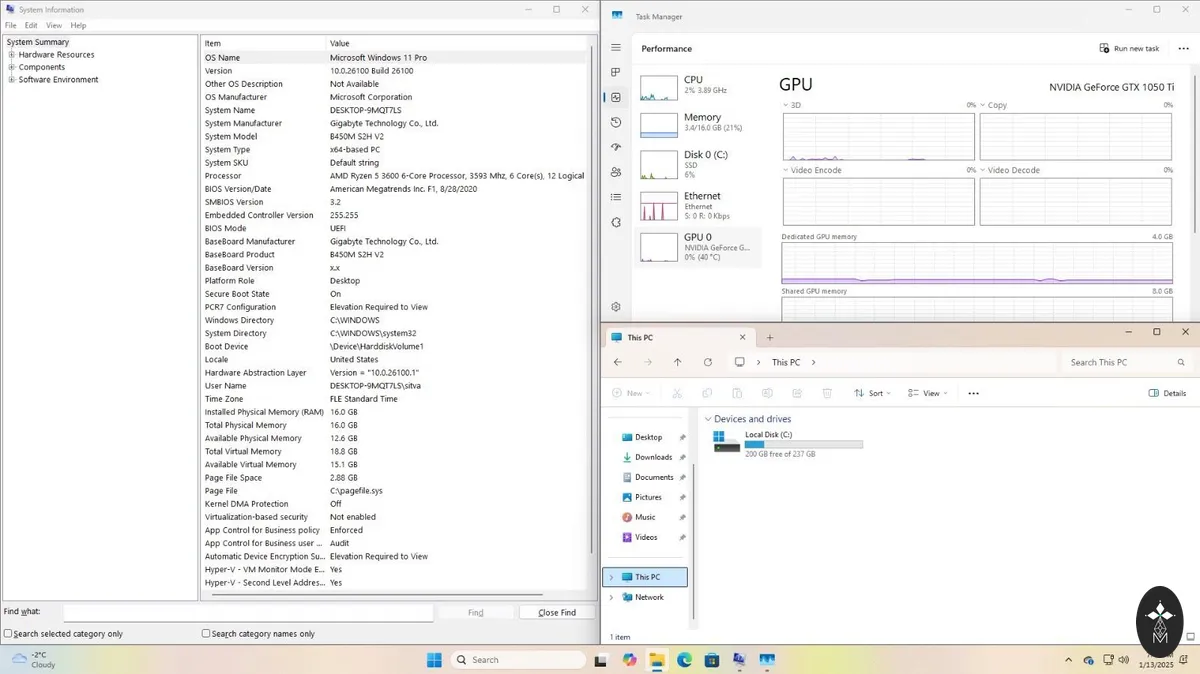The width and height of the screenshot is (1200, 674).
Task: Click the Local Disk (C:) drive icon
Action: 727,442
